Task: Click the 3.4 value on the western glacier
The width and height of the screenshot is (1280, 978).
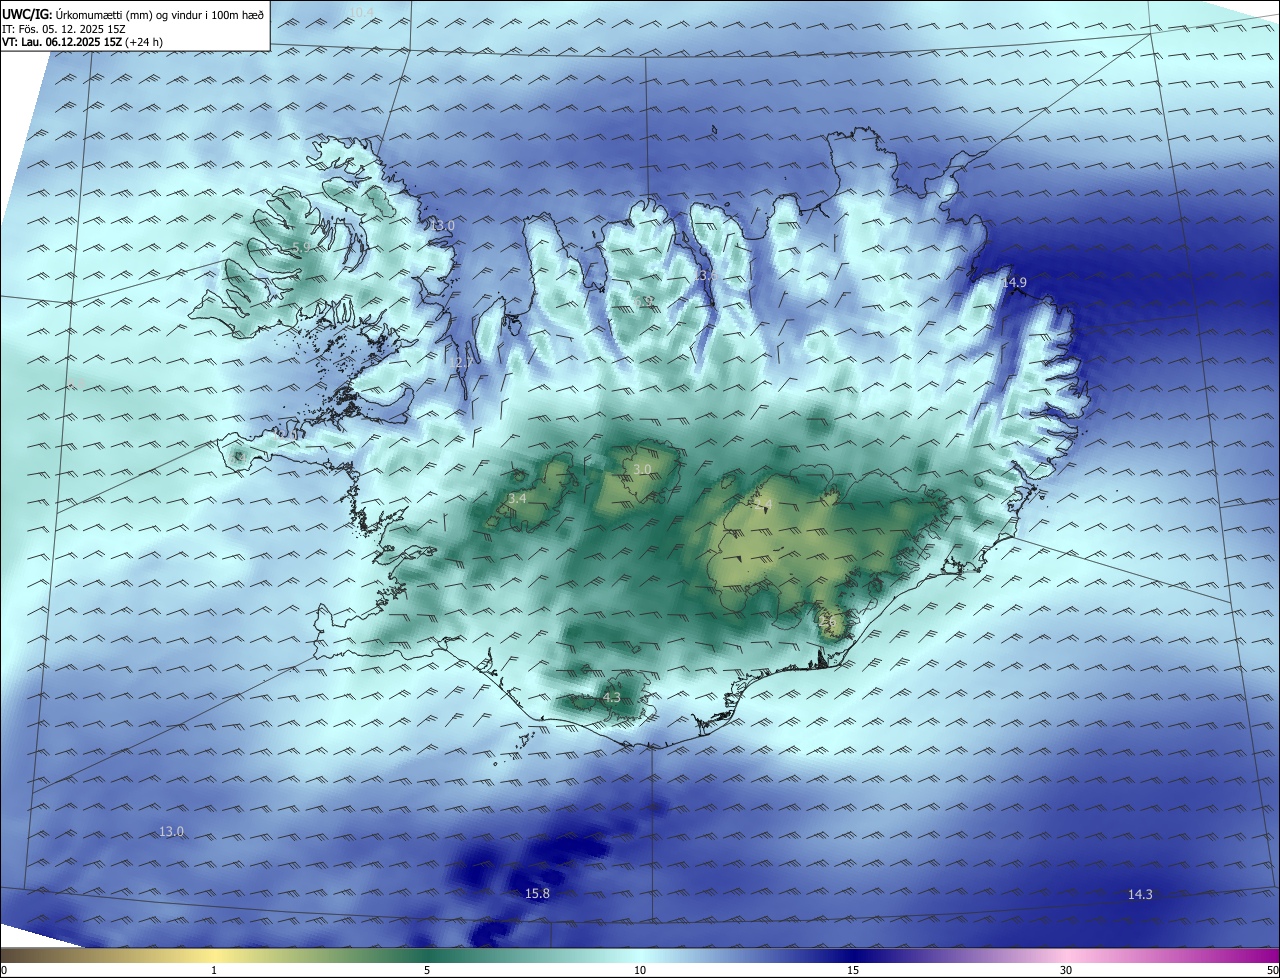Action: point(517,498)
